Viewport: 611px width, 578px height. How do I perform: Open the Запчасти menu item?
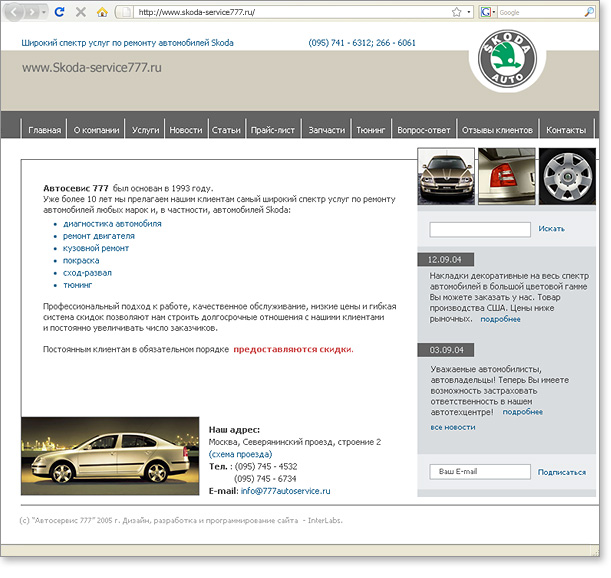pos(327,130)
